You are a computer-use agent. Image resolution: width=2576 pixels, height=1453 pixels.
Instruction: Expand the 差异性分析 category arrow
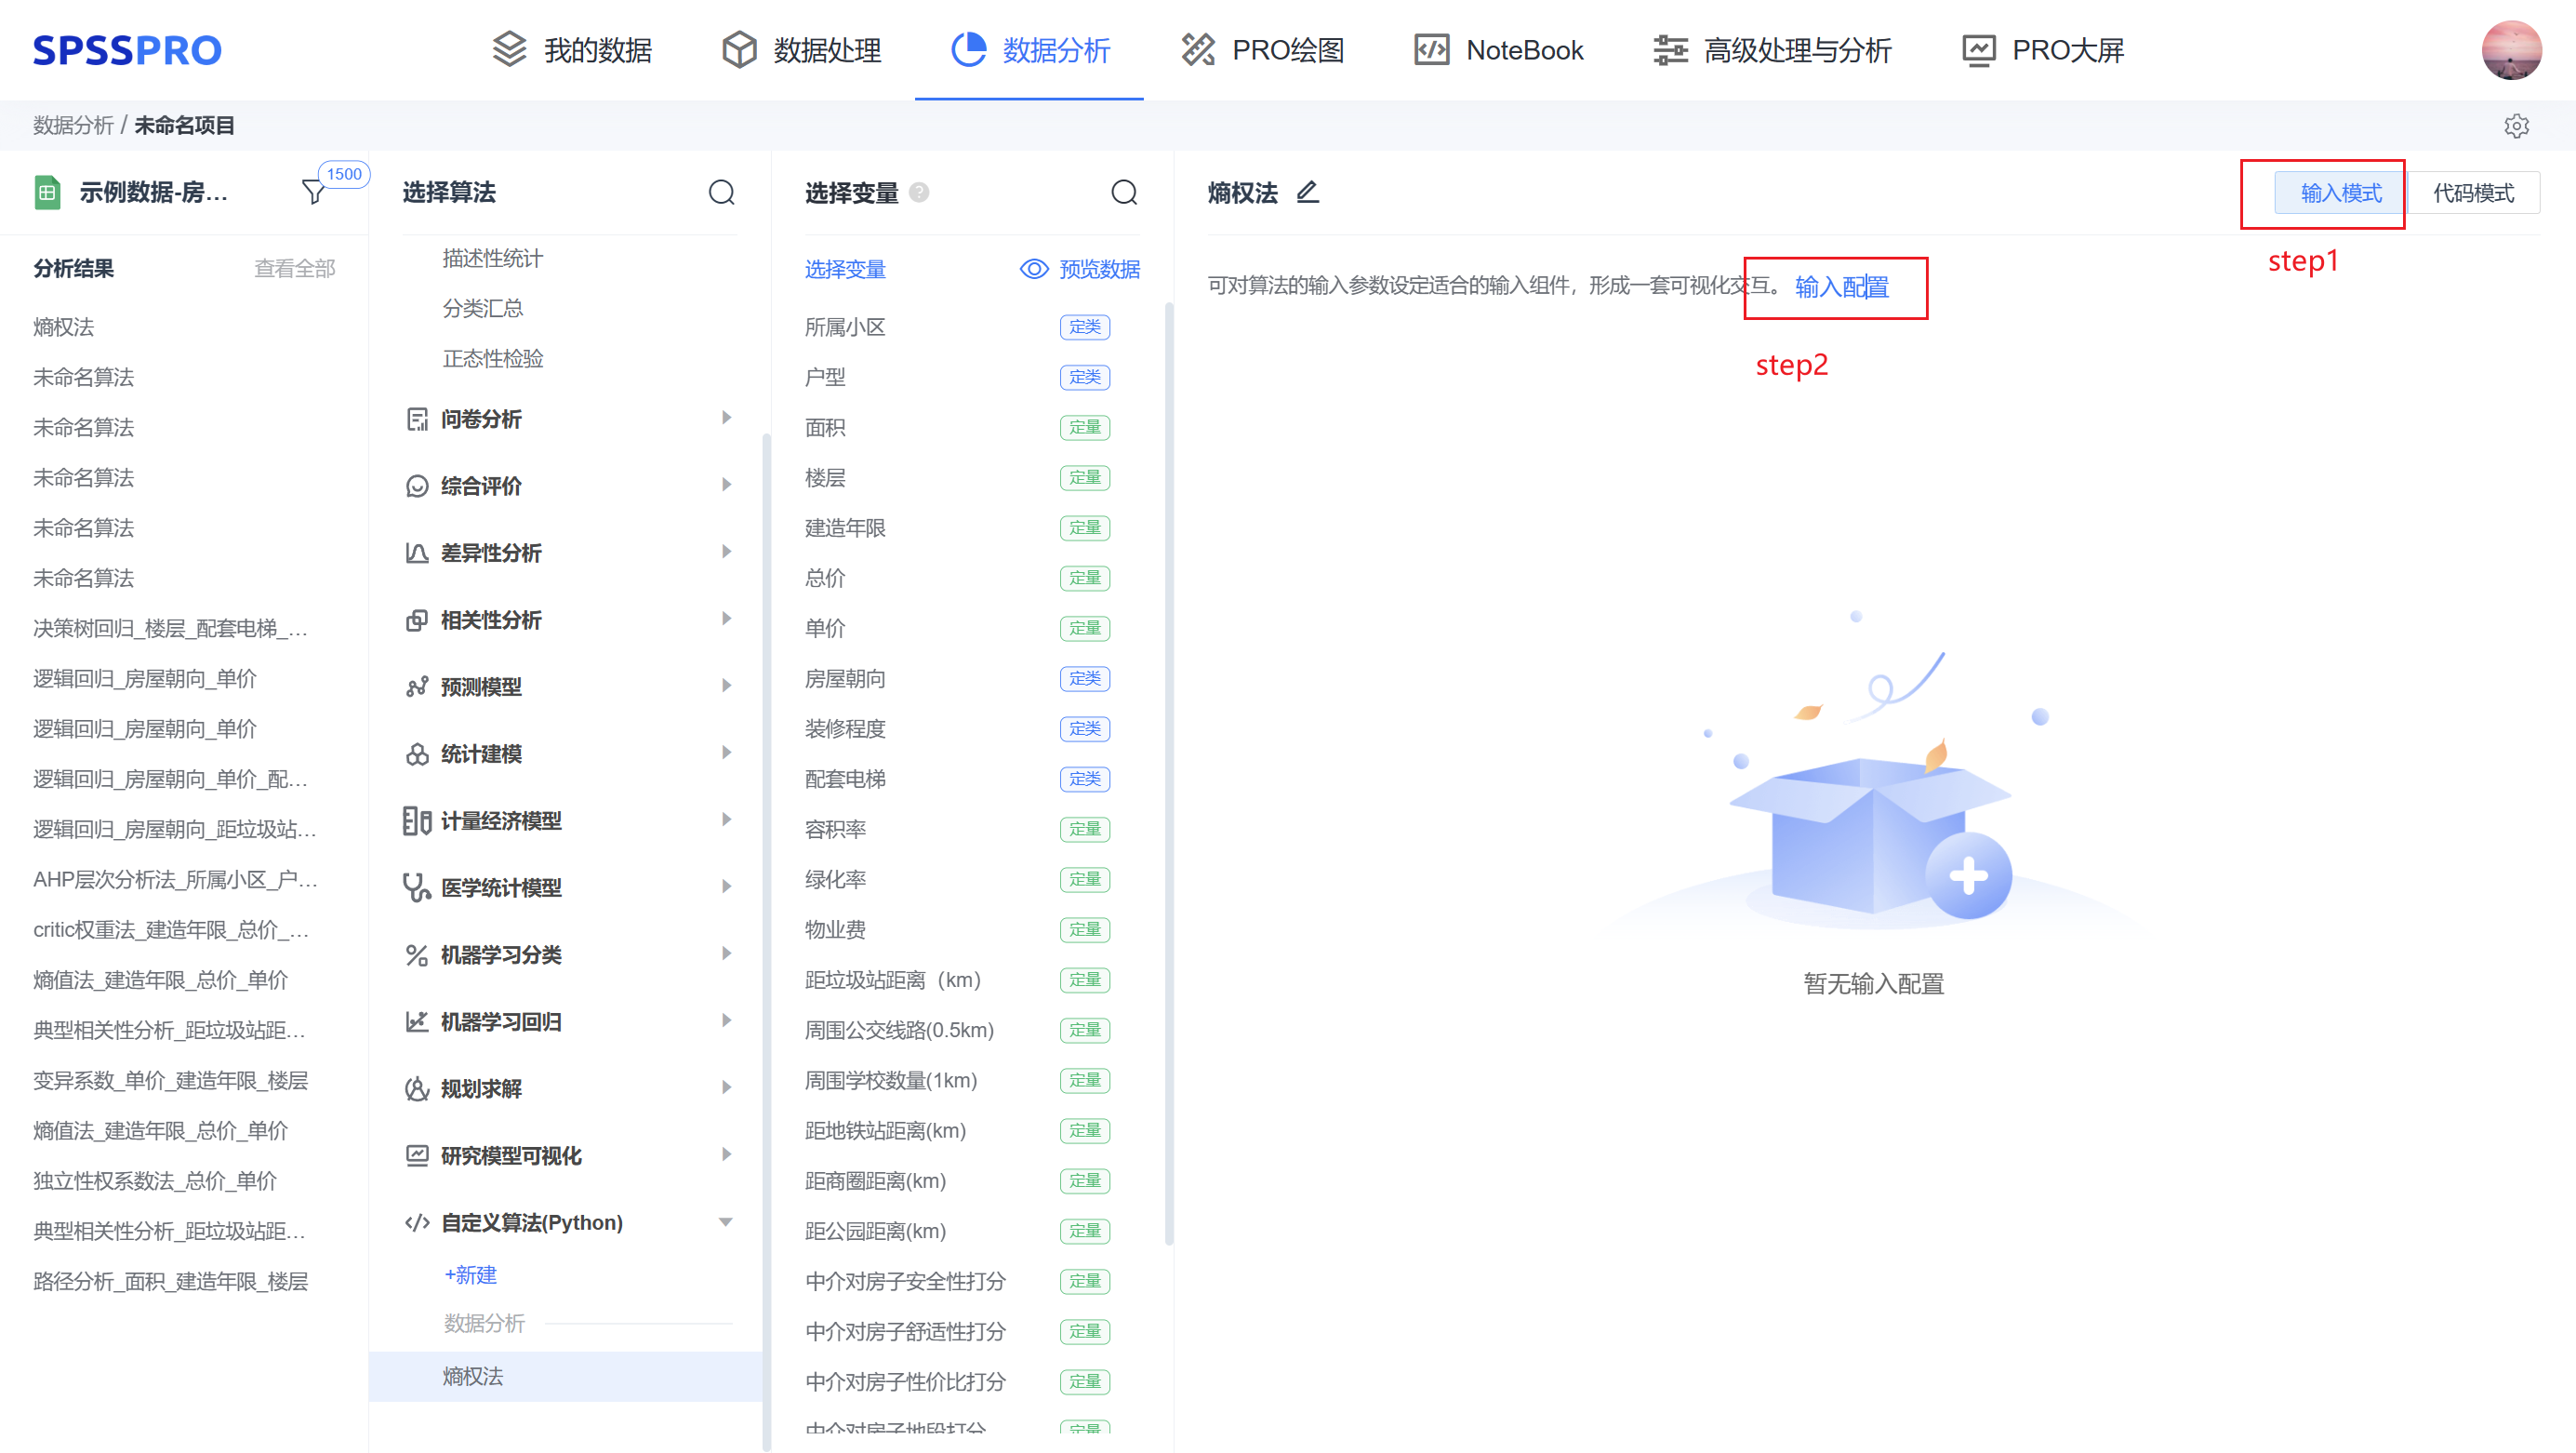727,552
